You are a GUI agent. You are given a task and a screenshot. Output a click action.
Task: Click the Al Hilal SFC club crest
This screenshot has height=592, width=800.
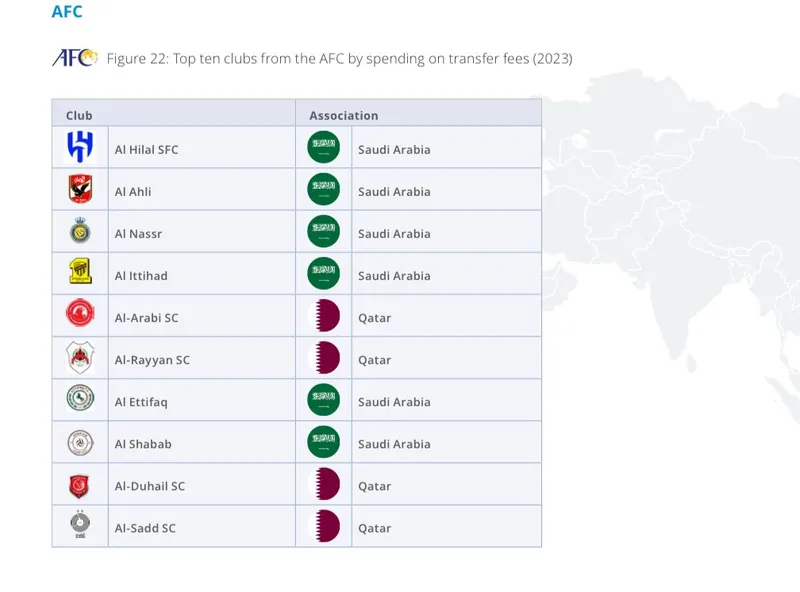[80, 147]
